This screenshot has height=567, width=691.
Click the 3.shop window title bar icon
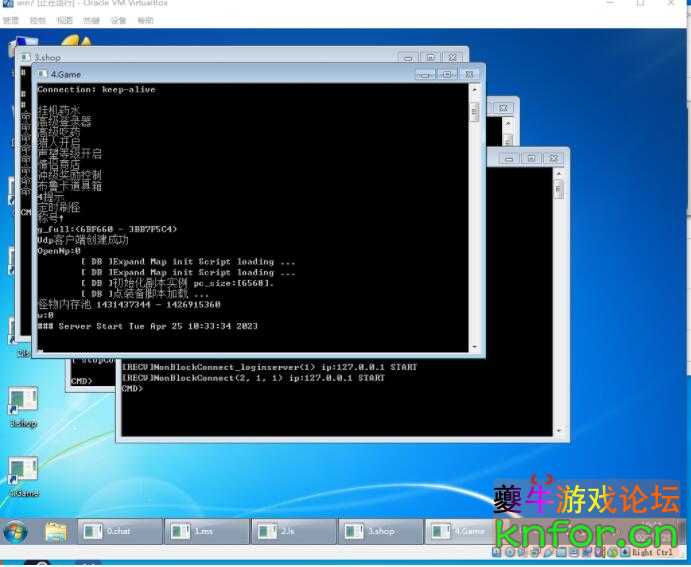26,57
